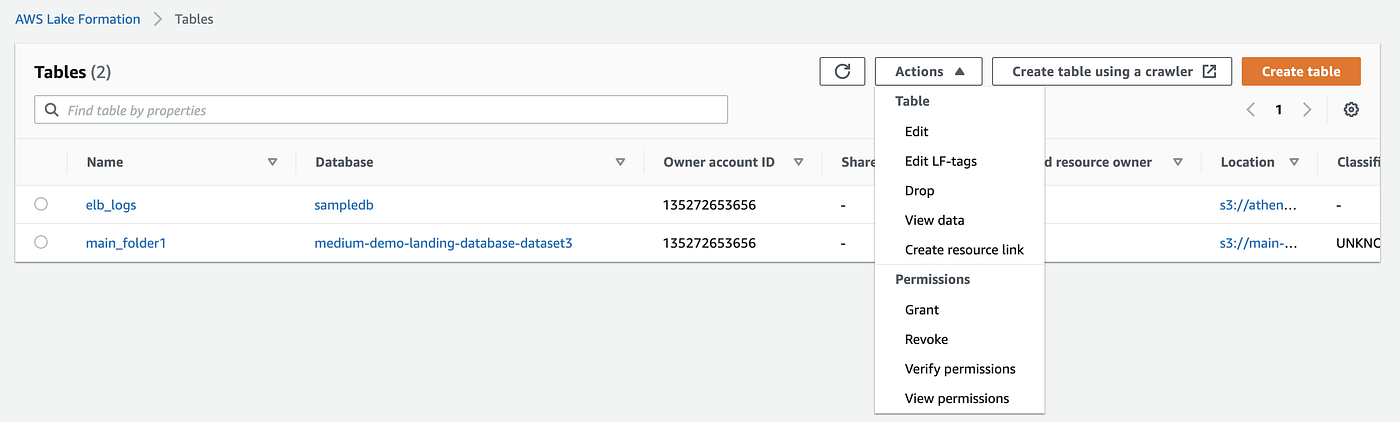The image size is (1400, 422).
Task: Open the sampledb database link
Action: coord(344,205)
